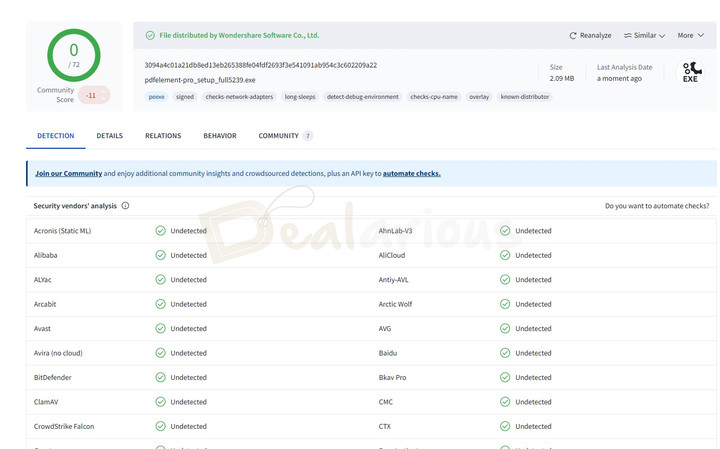
Task: Click the peexe tag
Action: (x=157, y=97)
